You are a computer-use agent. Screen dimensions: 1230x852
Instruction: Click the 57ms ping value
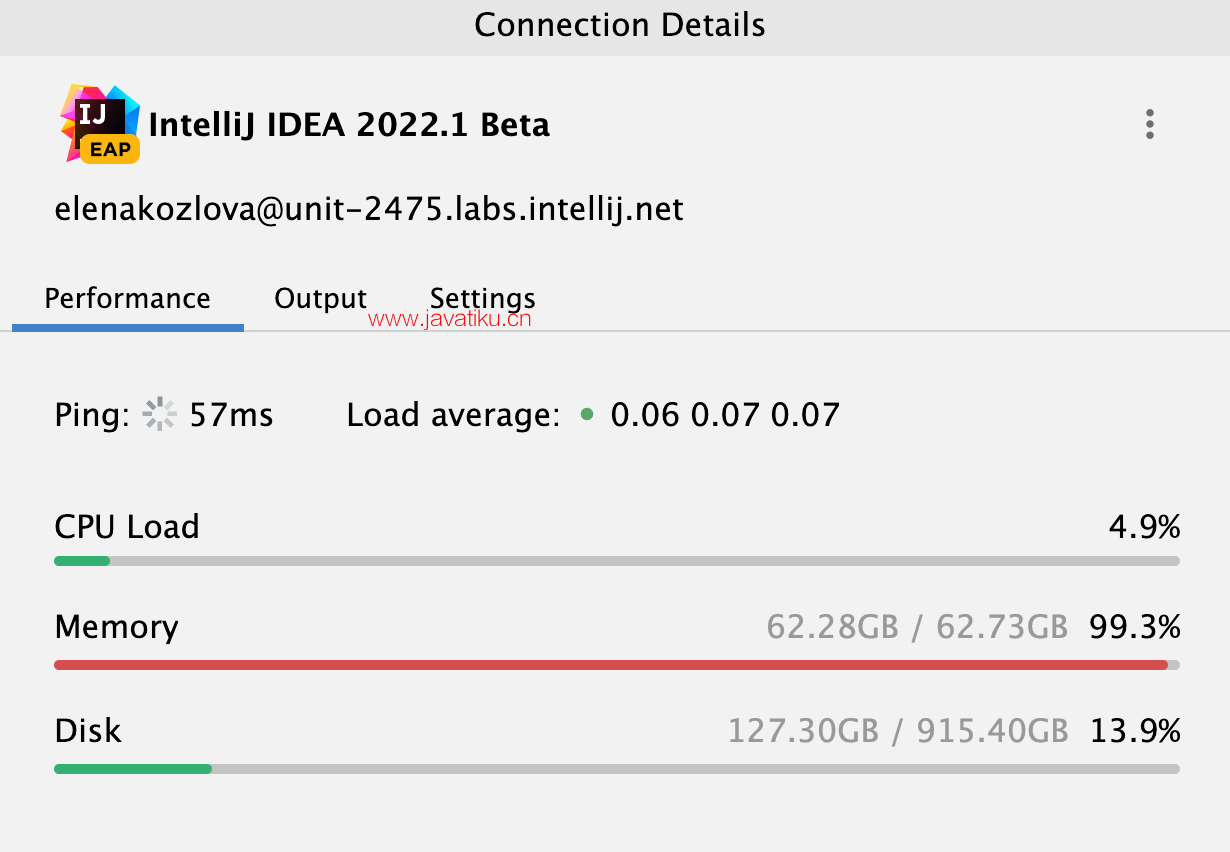coord(231,414)
